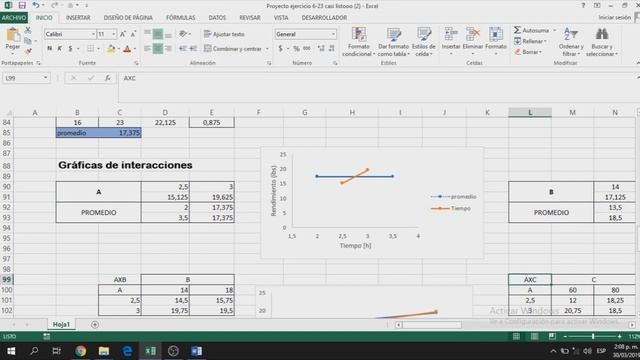Toggle center horizontal alignment
The width and height of the screenshot is (640, 360).
[158, 49]
